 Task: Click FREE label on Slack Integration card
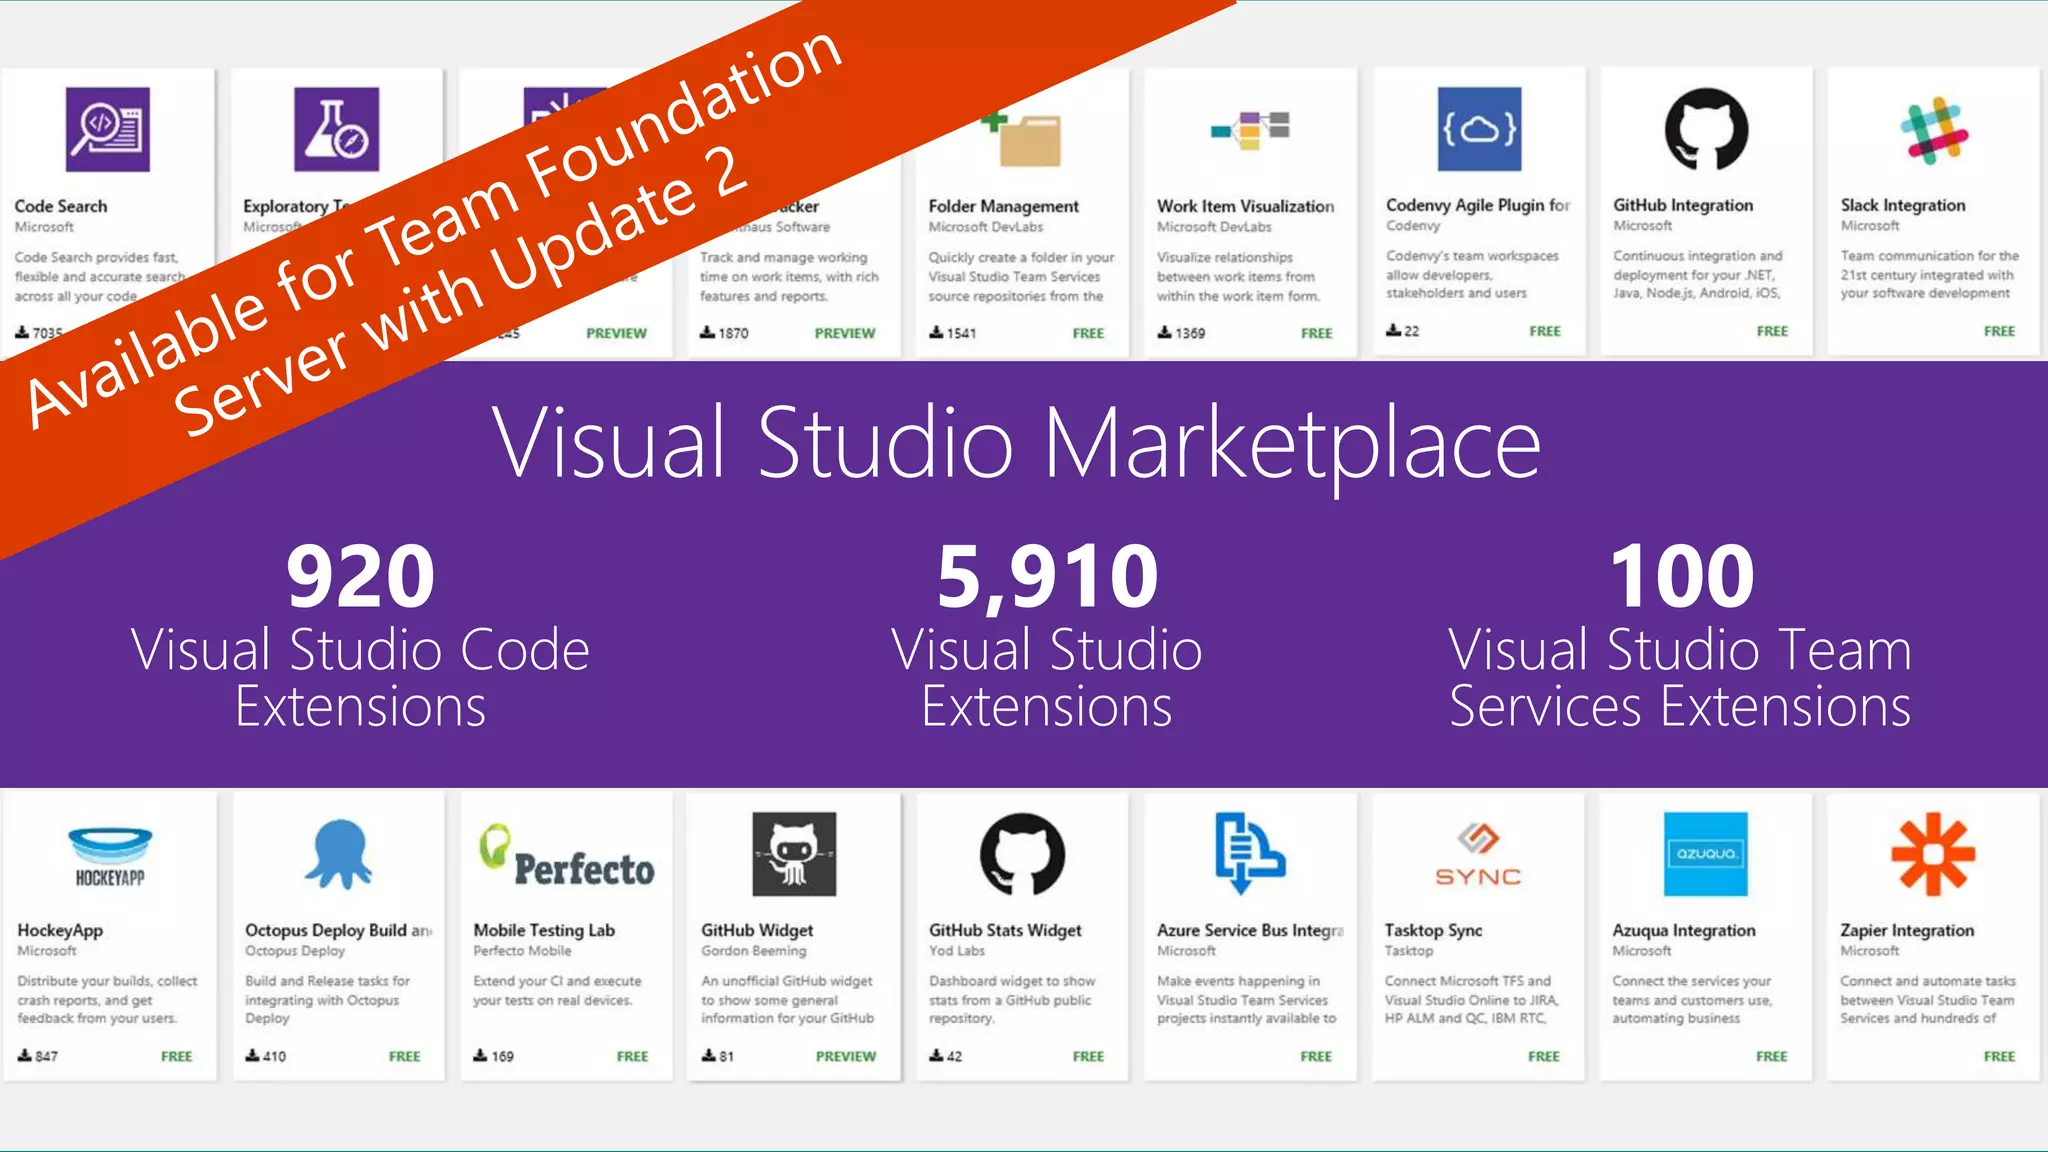(2000, 331)
